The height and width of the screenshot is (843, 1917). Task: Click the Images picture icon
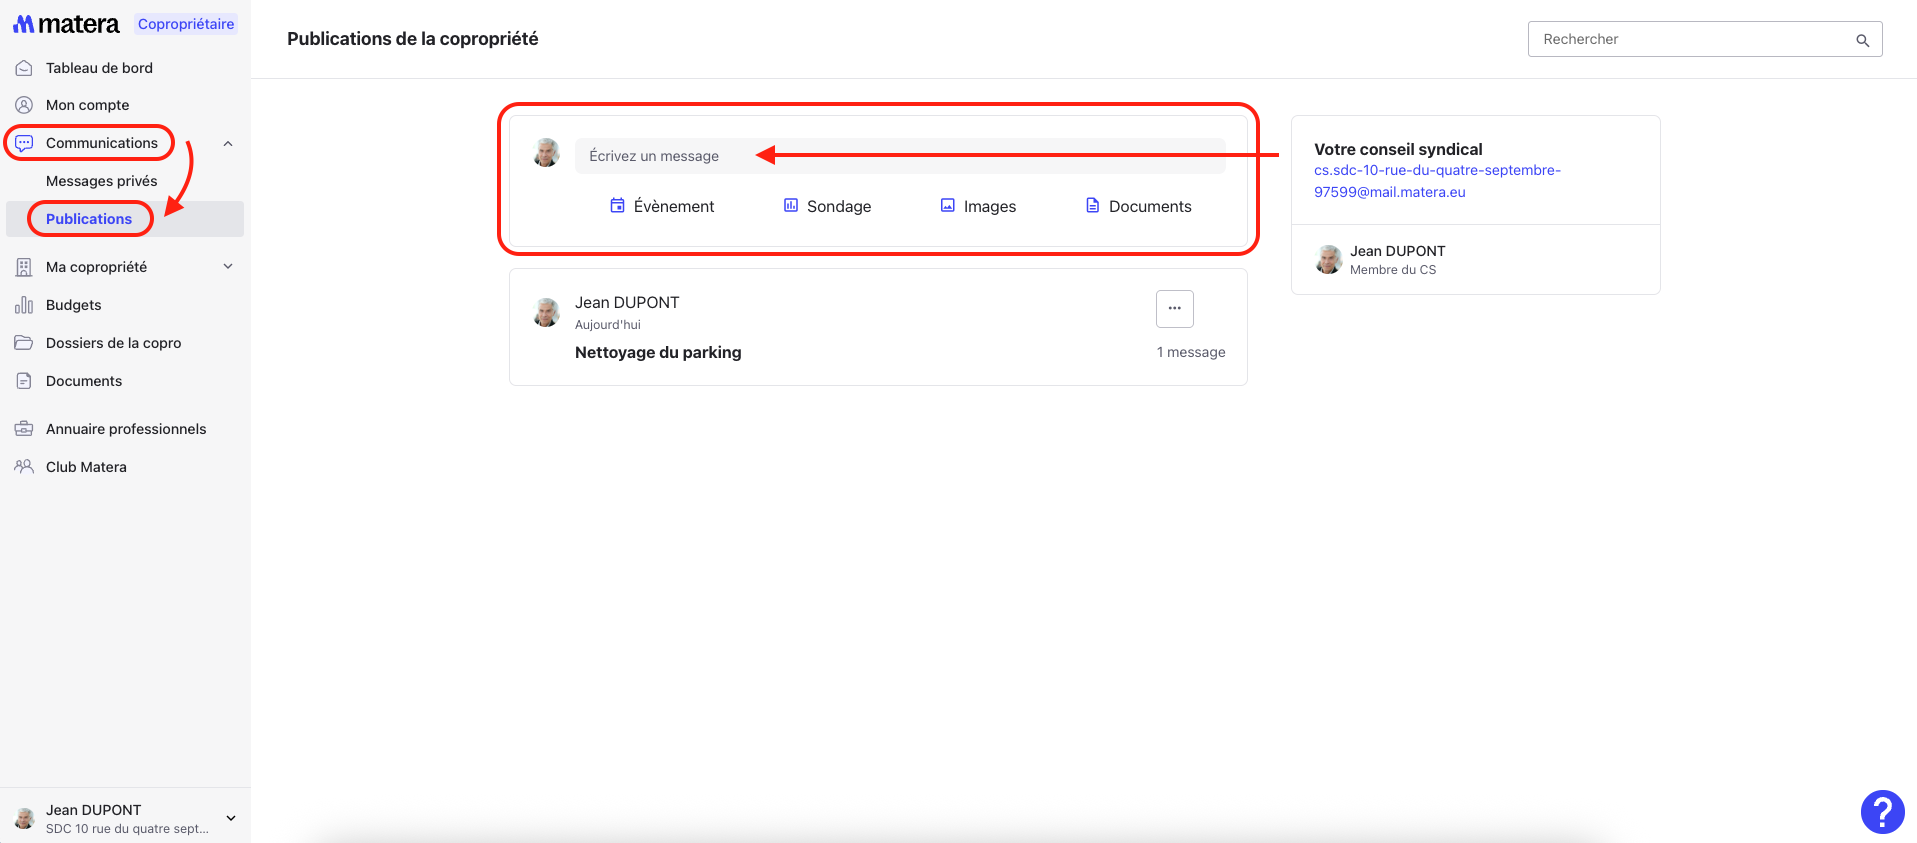click(x=947, y=206)
